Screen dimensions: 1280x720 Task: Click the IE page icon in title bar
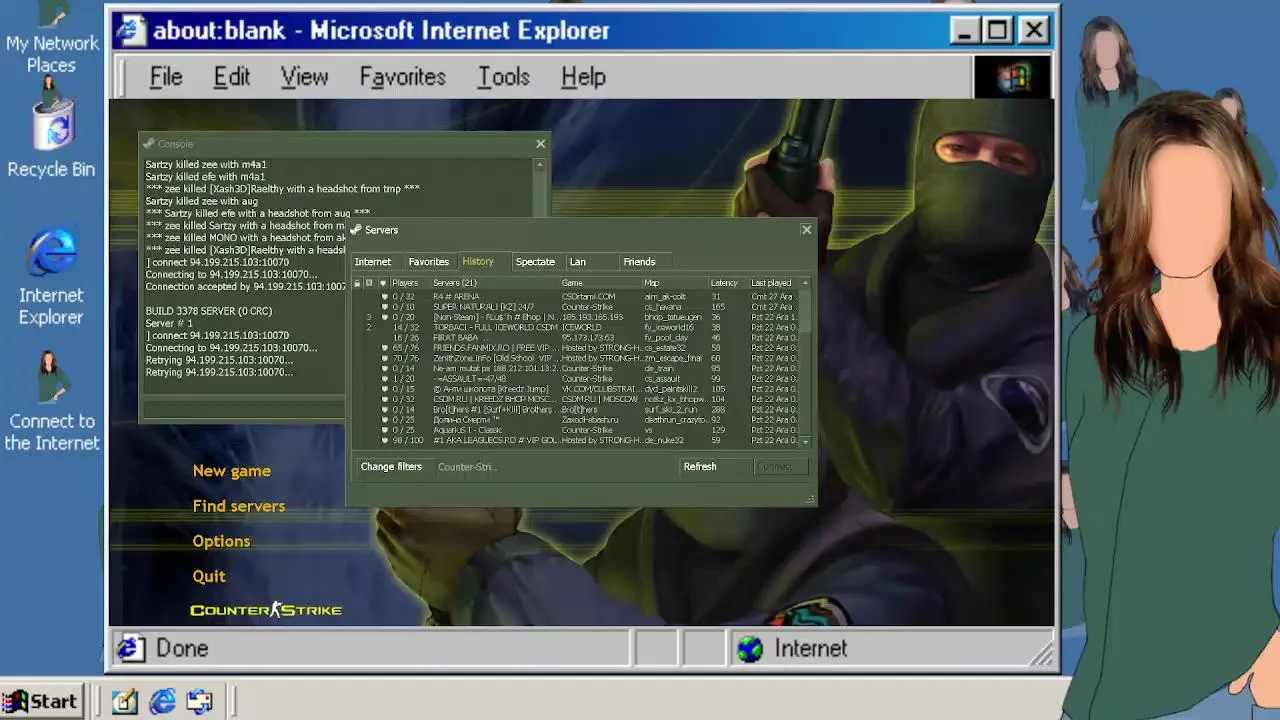pos(129,30)
